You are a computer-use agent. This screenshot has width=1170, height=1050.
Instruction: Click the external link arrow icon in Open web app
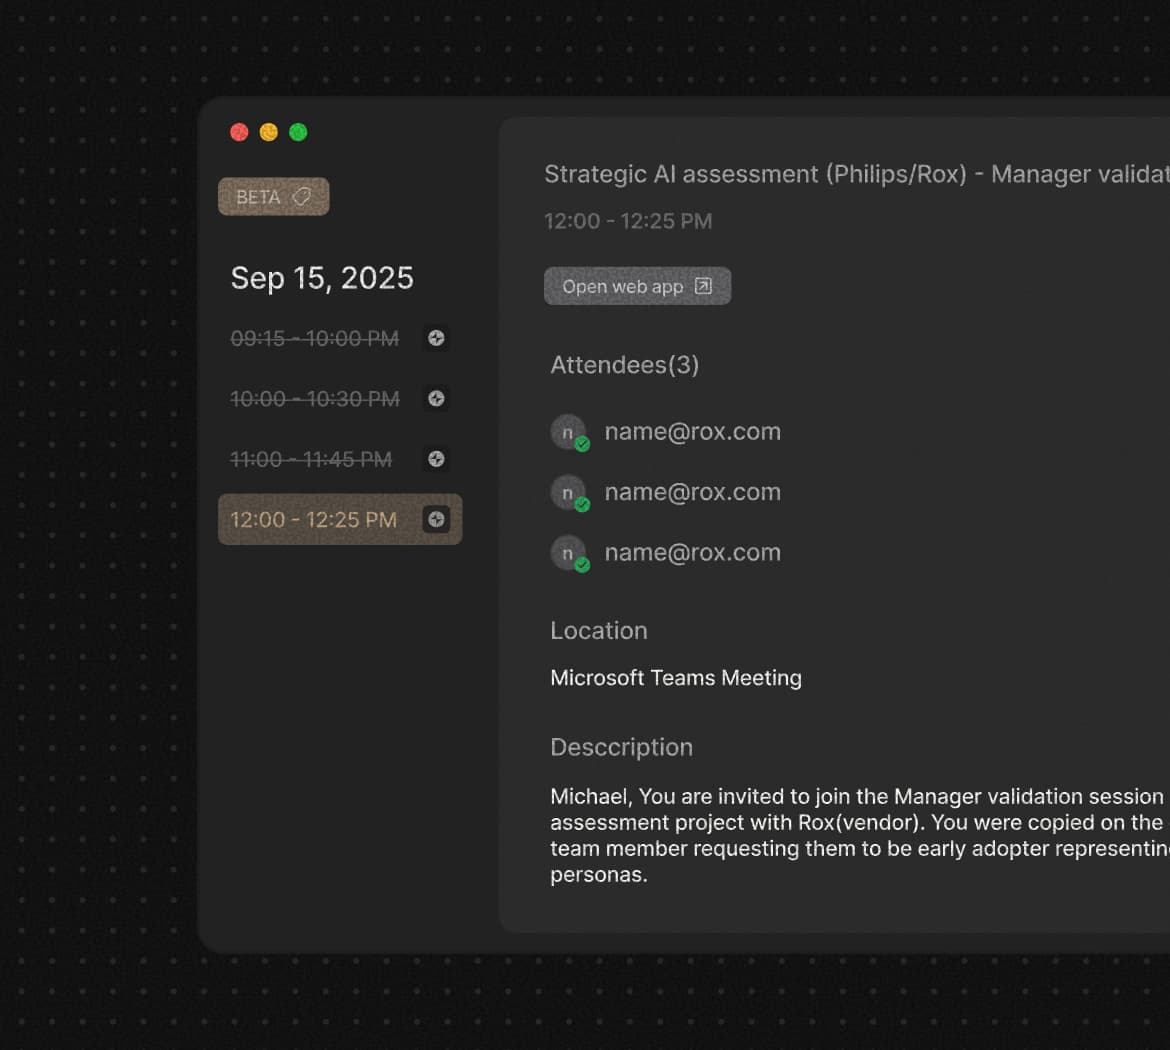(x=703, y=286)
